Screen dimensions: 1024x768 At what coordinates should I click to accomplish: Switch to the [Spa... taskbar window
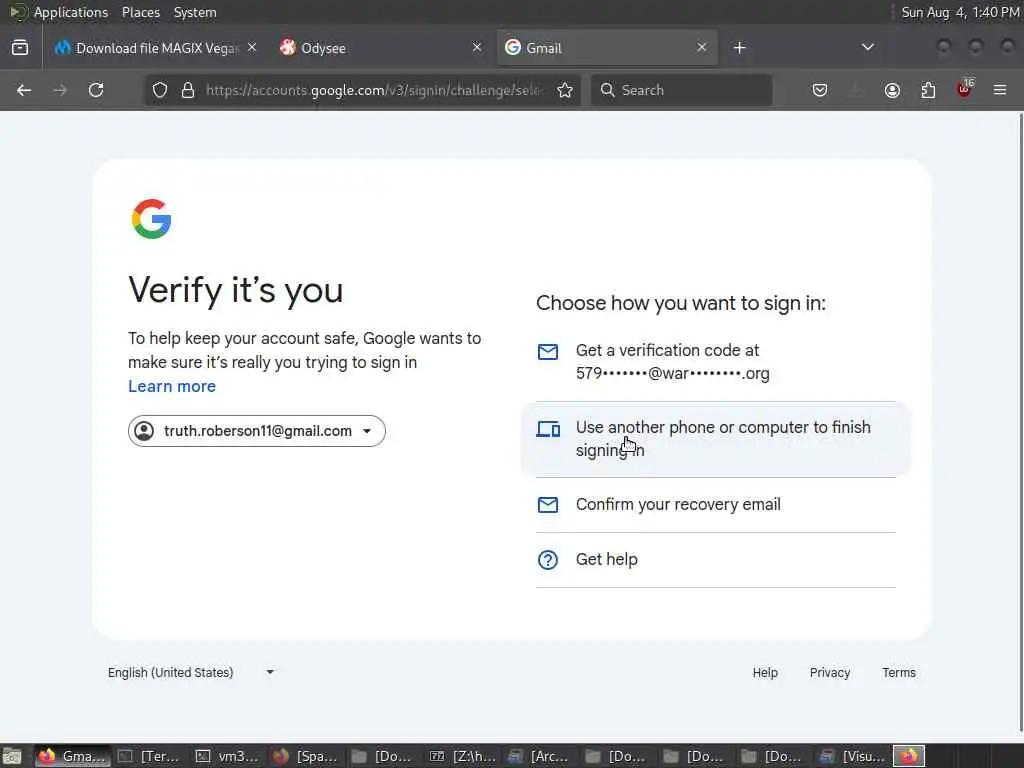[x=306, y=756]
